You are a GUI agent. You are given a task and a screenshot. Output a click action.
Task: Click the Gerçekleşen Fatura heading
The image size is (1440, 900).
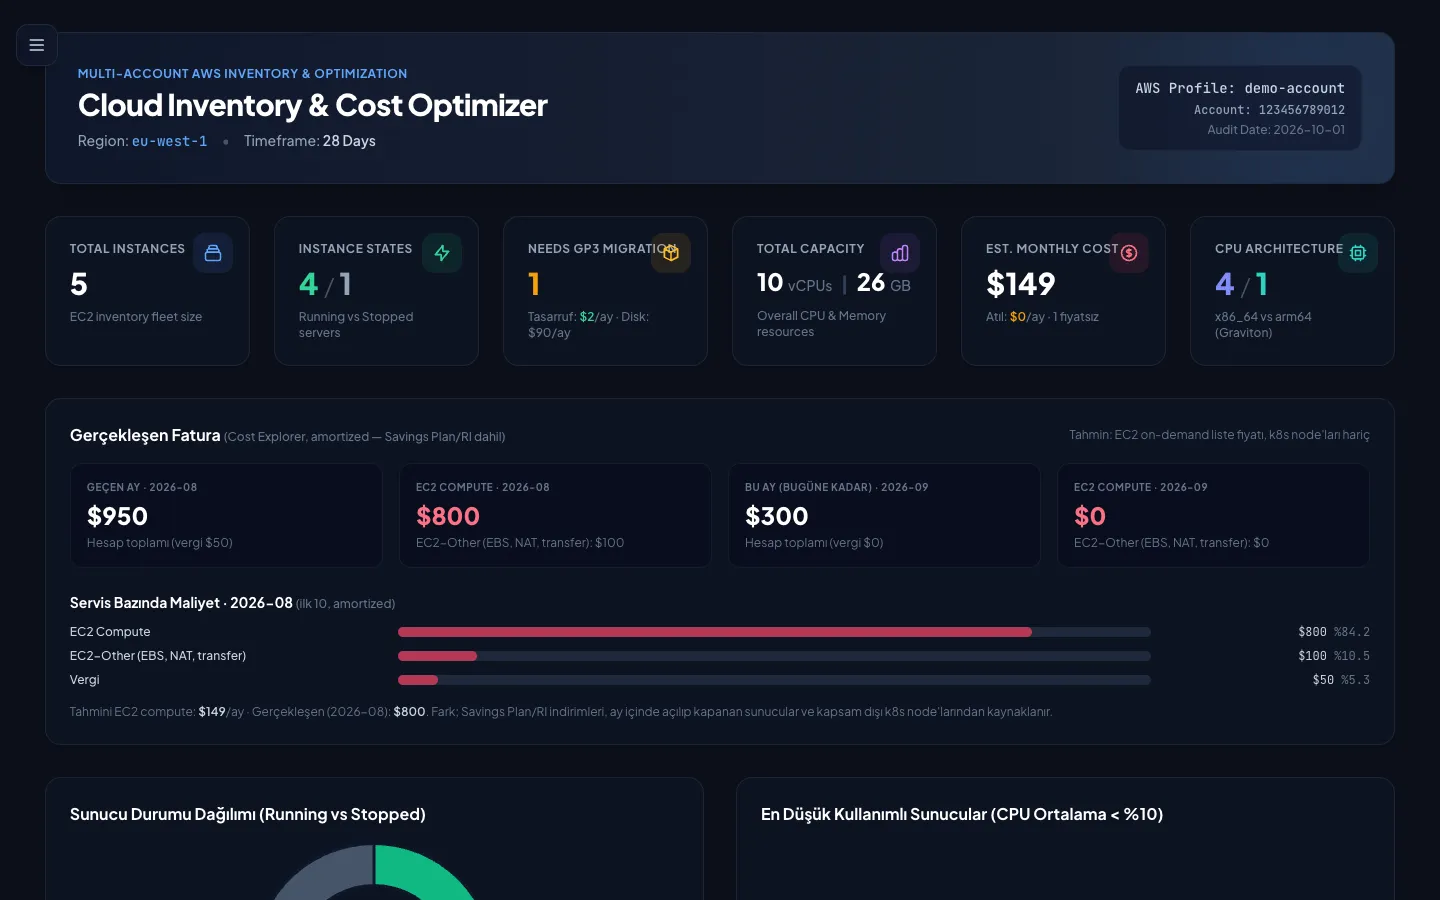click(145, 435)
